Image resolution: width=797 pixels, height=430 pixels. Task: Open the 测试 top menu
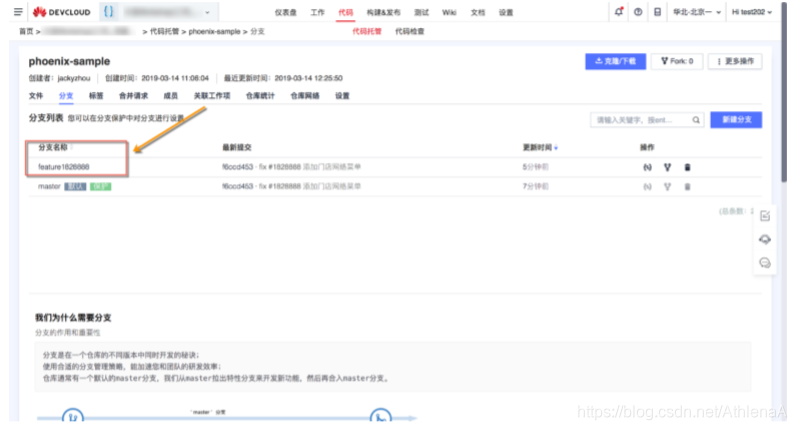(x=421, y=12)
